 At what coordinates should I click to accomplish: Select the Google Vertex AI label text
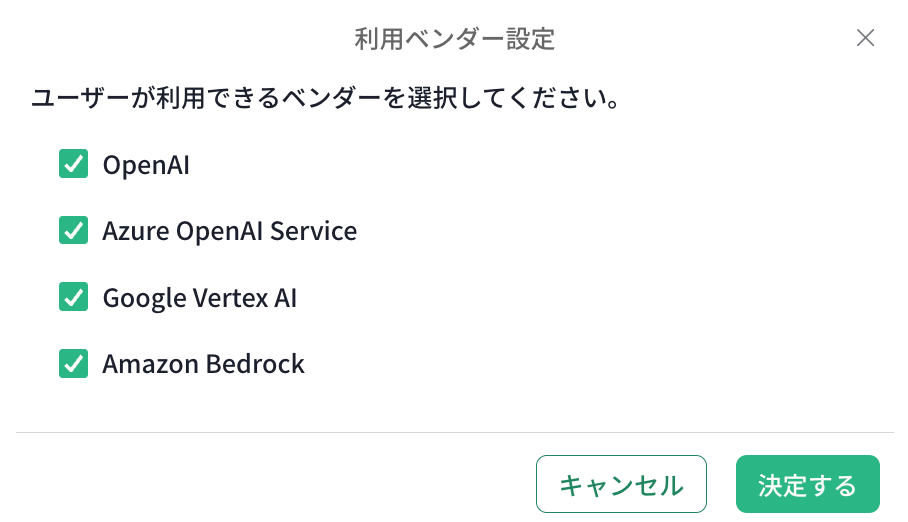tap(199, 298)
